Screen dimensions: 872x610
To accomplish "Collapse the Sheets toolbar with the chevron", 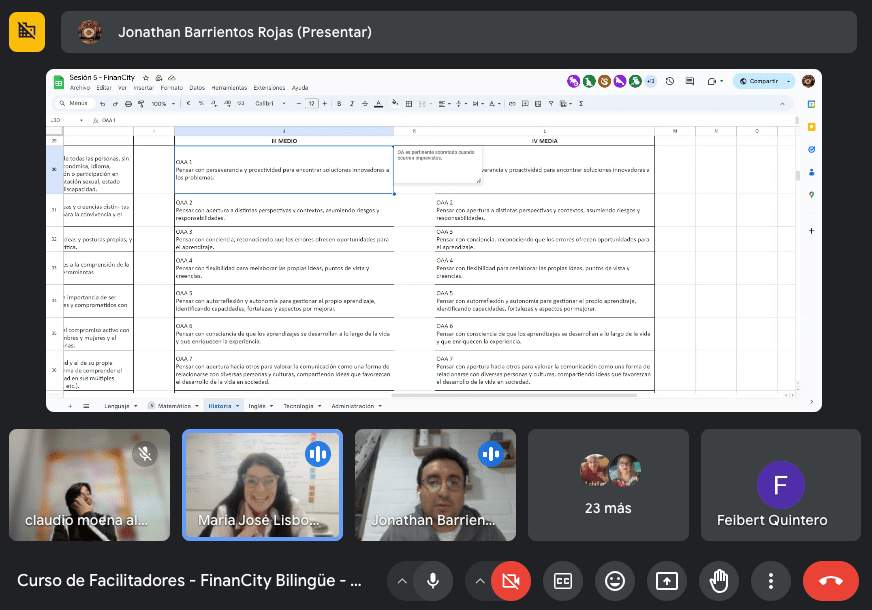I will click(782, 104).
